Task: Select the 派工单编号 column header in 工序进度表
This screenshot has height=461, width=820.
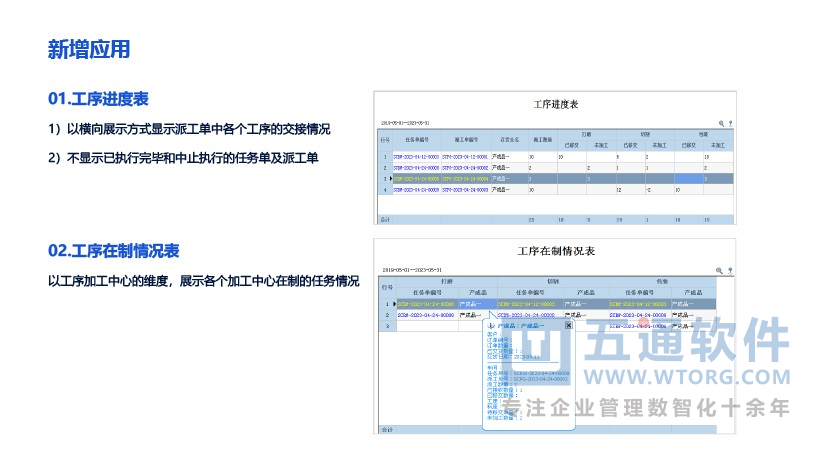Action: tap(465, 140)
